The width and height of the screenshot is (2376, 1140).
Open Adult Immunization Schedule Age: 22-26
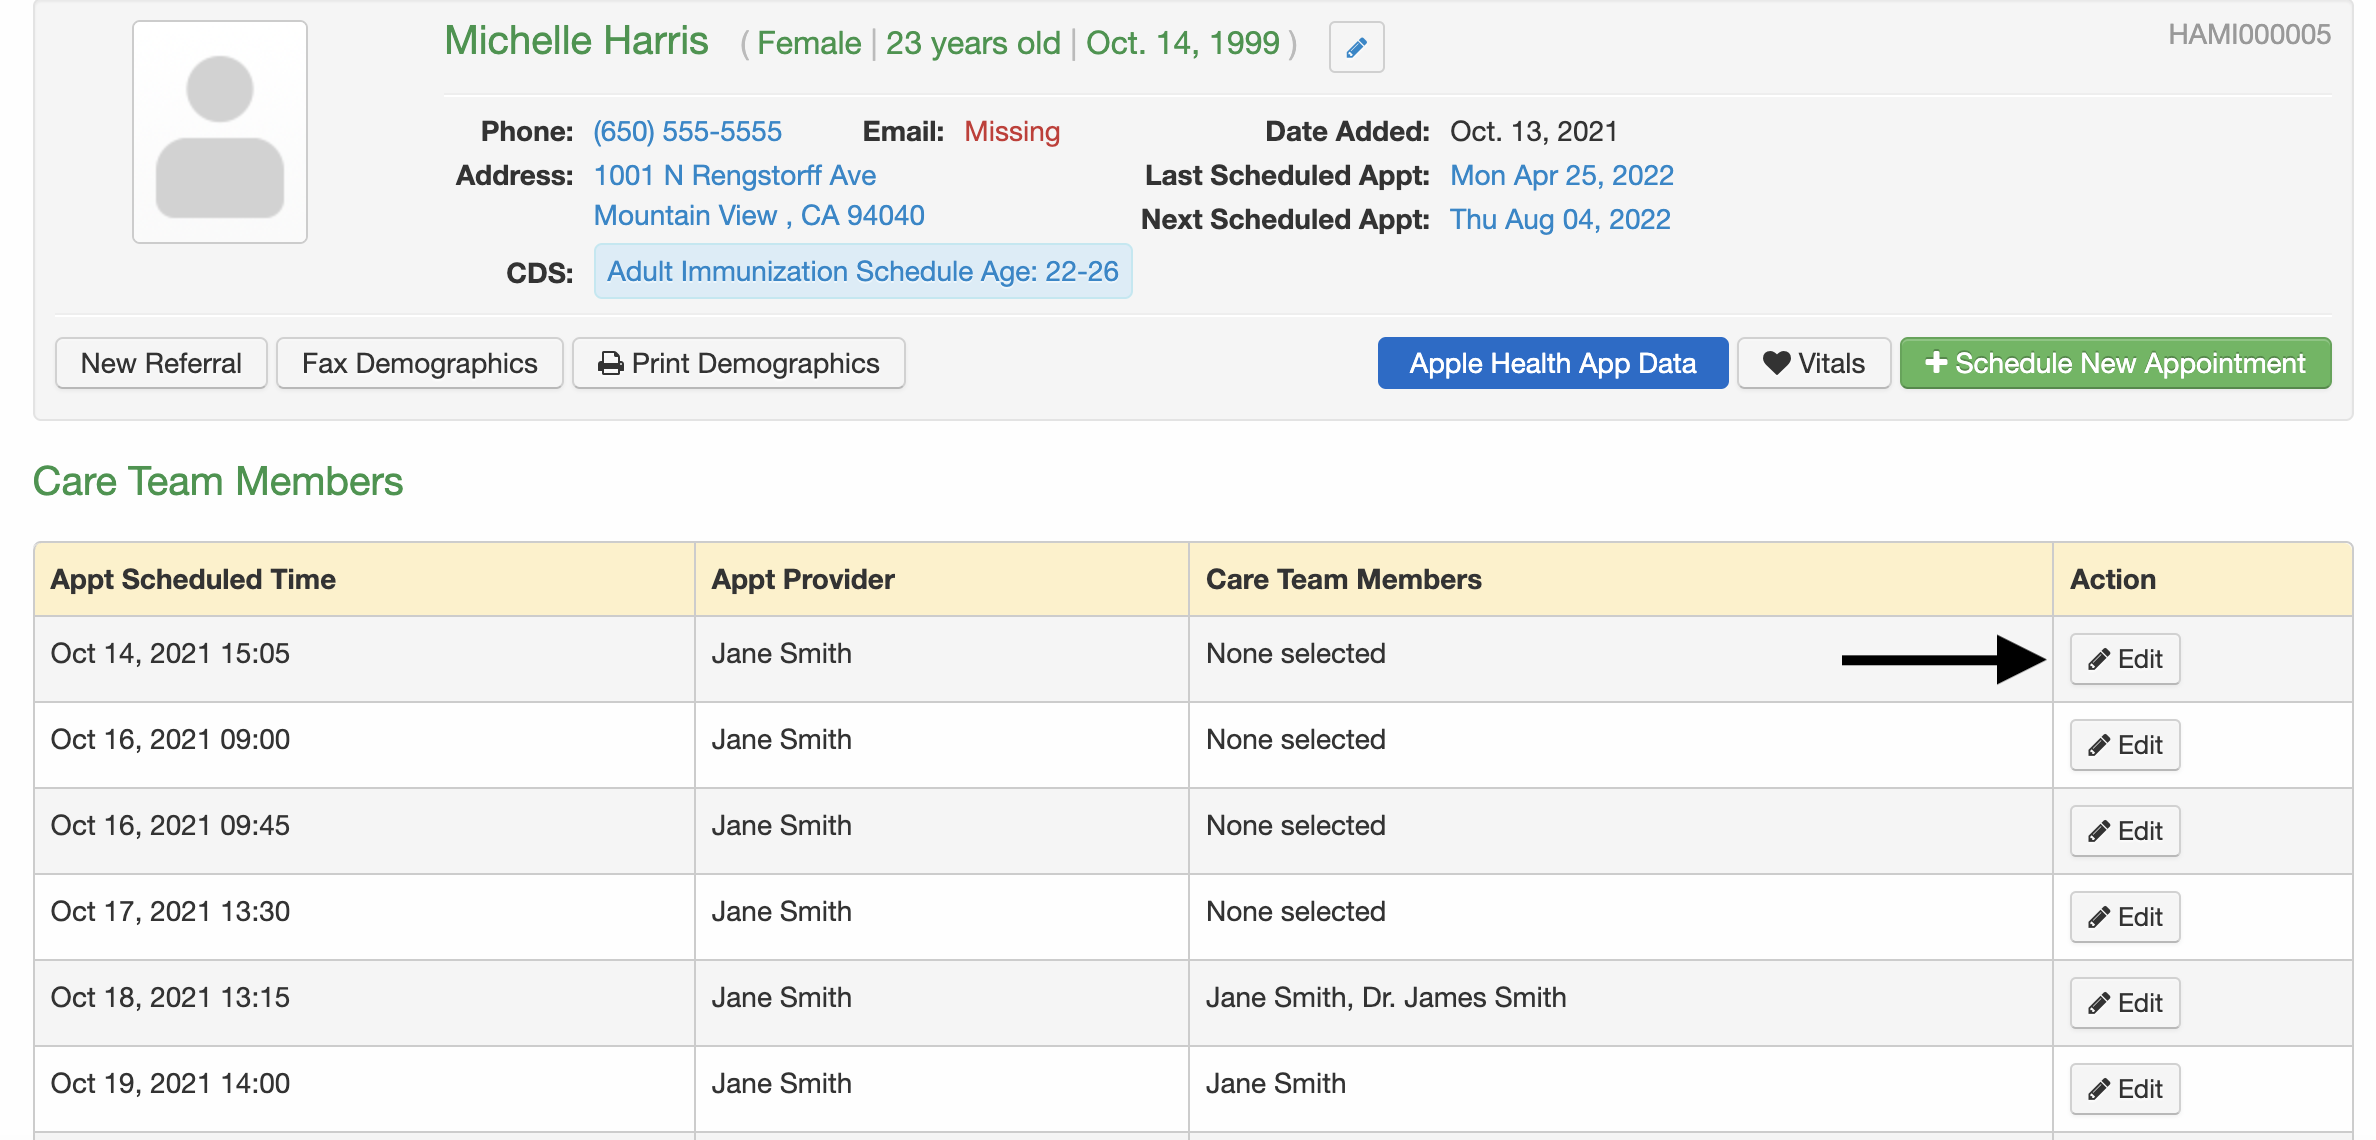click(x=863, y=271)
